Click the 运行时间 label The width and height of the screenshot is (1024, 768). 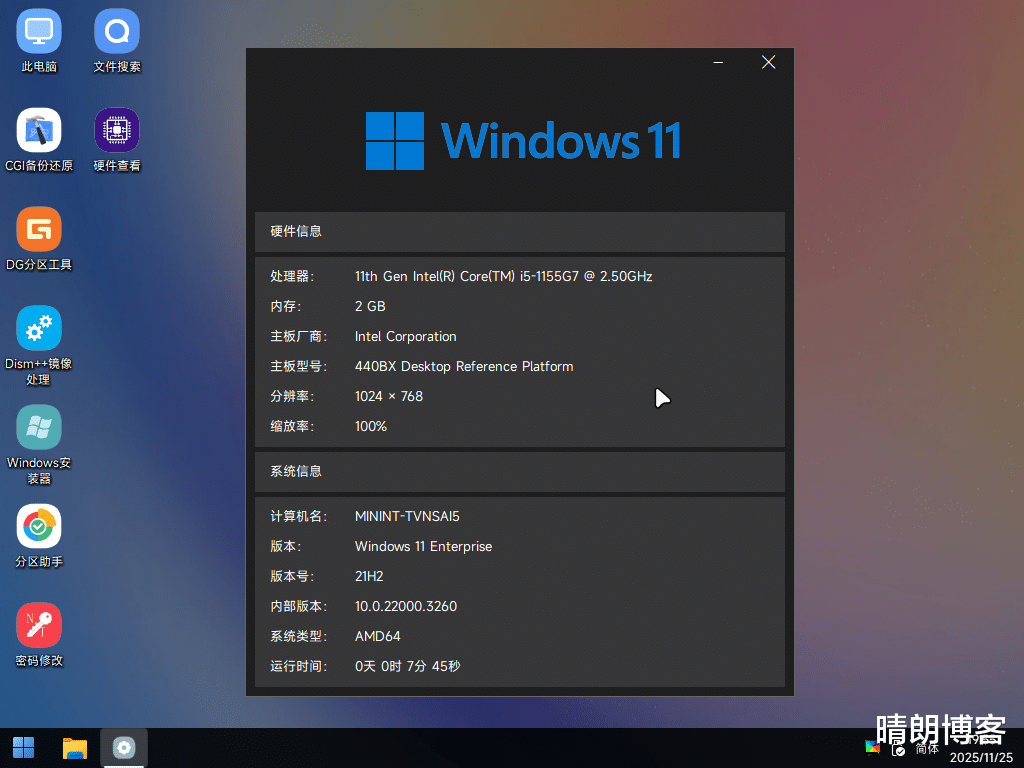point(298,666)
